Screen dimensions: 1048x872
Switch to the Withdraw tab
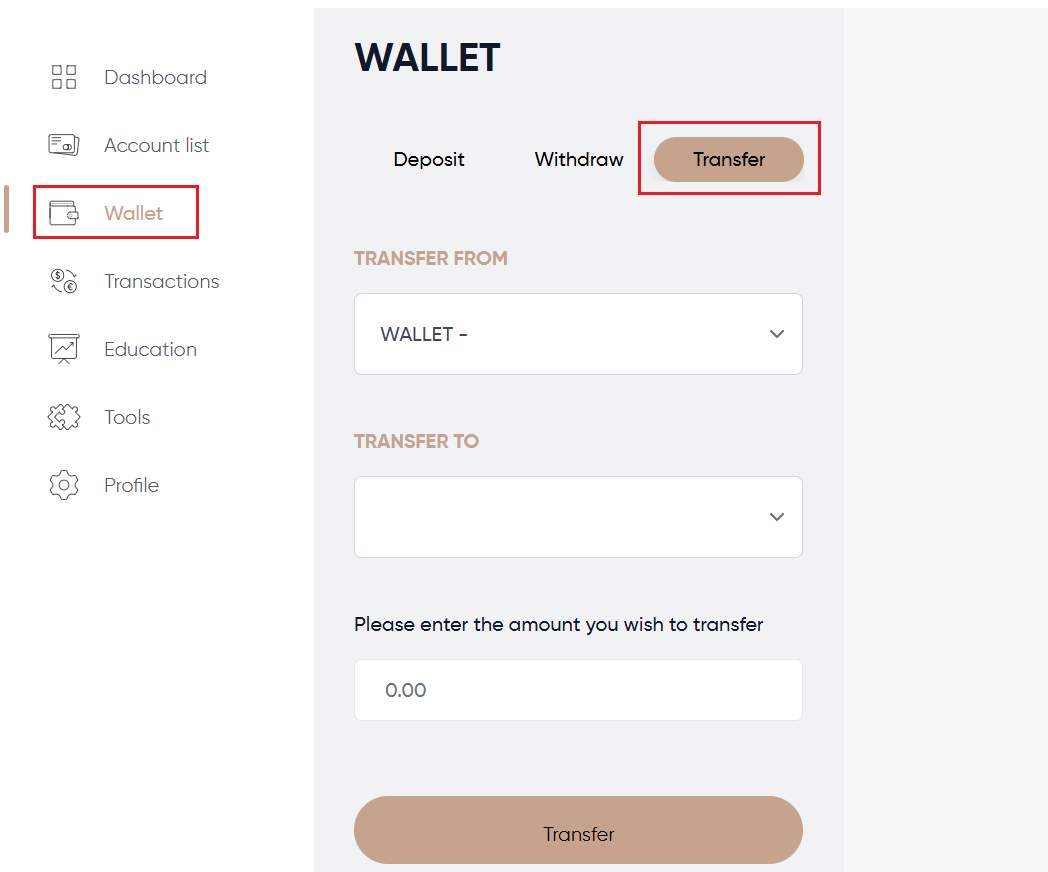pos(579,159)
